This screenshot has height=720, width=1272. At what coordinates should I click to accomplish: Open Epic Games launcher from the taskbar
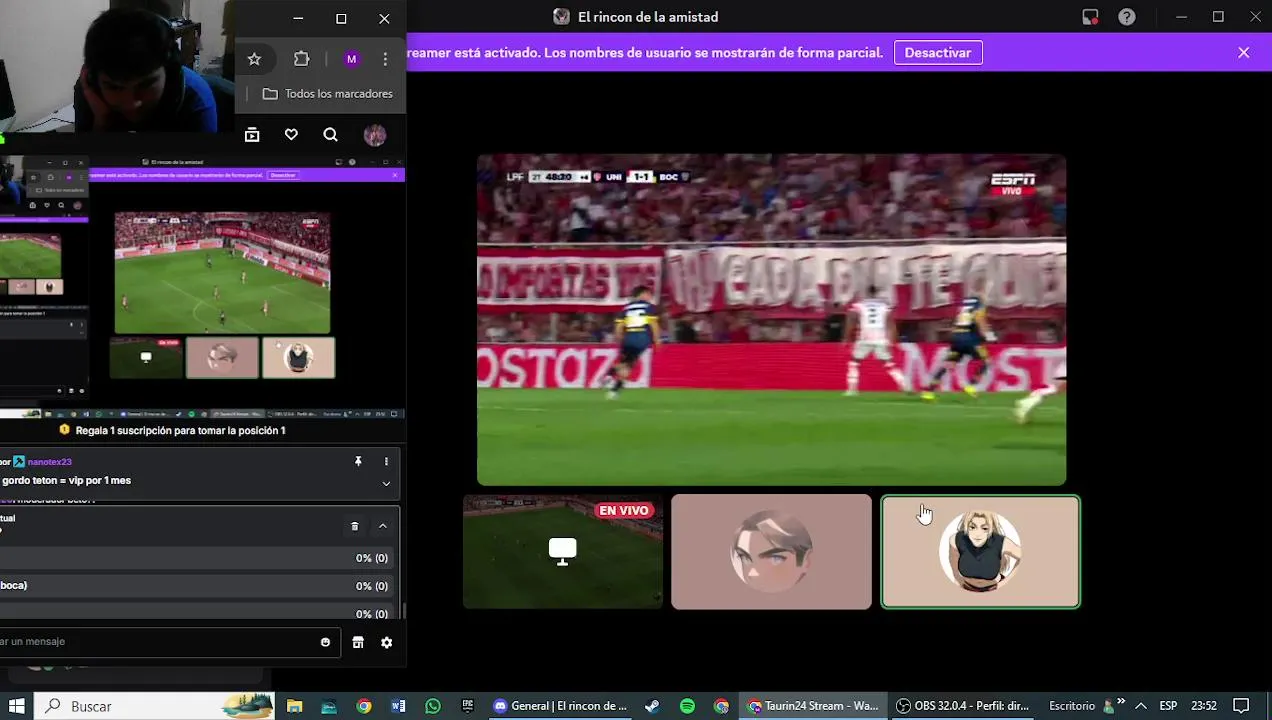tap(467, 706)
